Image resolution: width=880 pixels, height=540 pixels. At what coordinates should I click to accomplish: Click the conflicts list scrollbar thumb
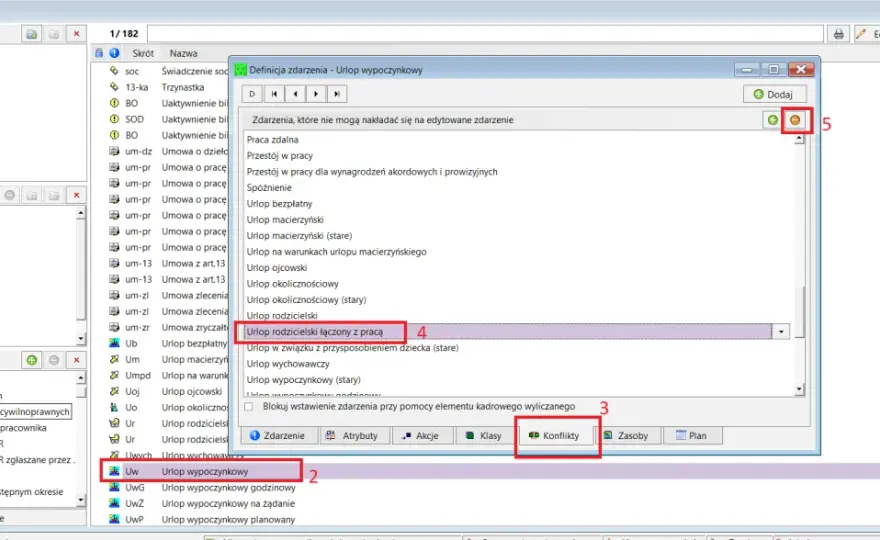tap(800, 312)
